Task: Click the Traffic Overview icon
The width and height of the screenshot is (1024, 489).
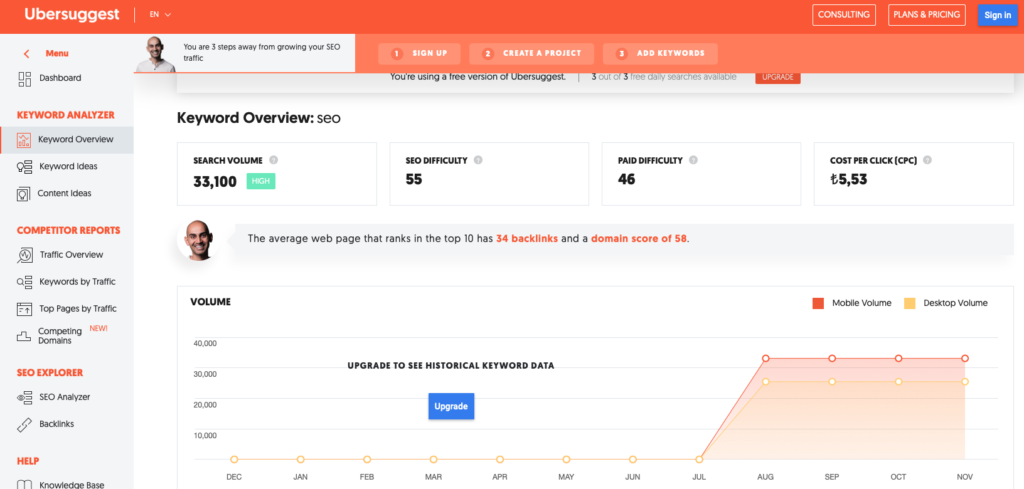Action: (x=25, y=255)
